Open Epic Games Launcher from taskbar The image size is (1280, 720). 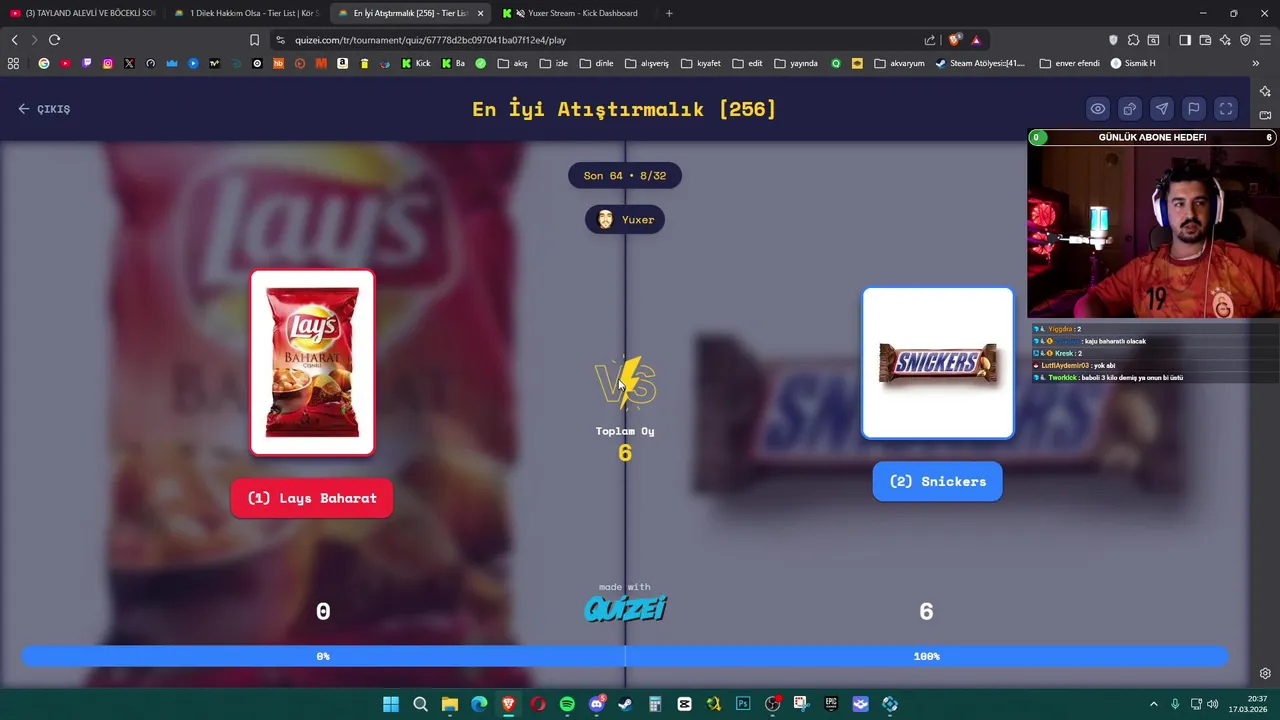[831, 704]
